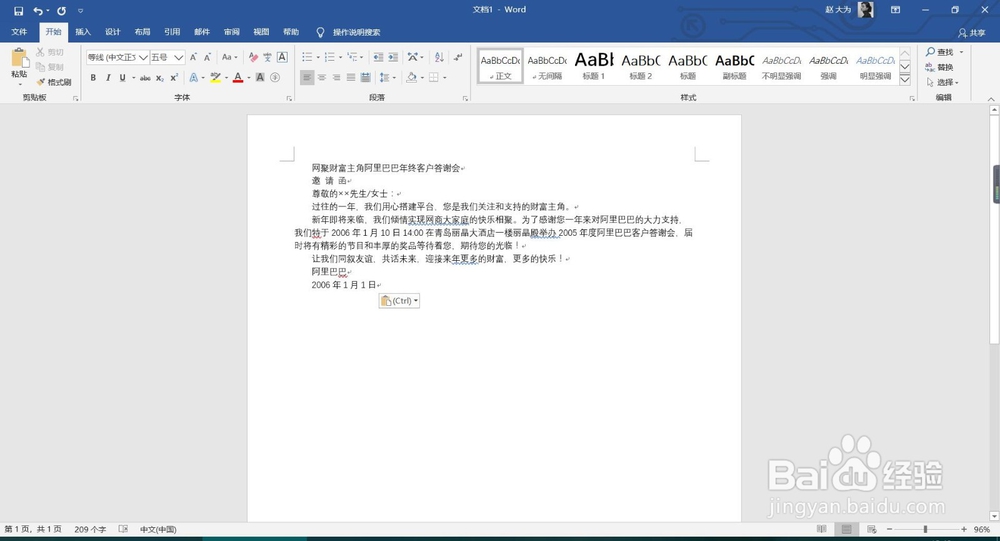Click the lightbulb Tell Me search icon
This screenshot has height=541, width=1000.
pos(320,32)
